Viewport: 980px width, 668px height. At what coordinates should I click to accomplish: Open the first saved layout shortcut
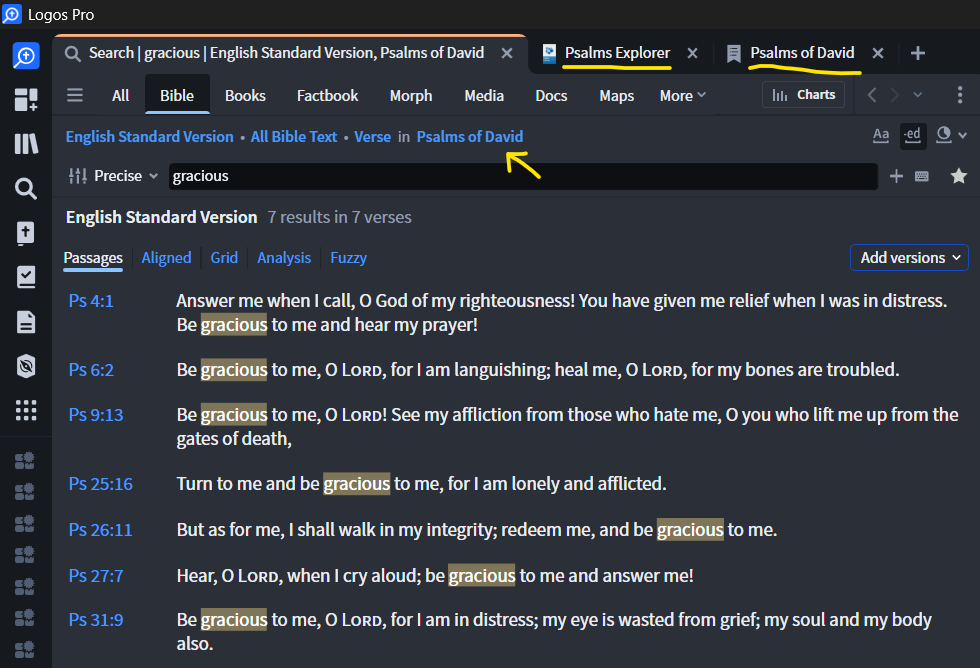(25, 461)
